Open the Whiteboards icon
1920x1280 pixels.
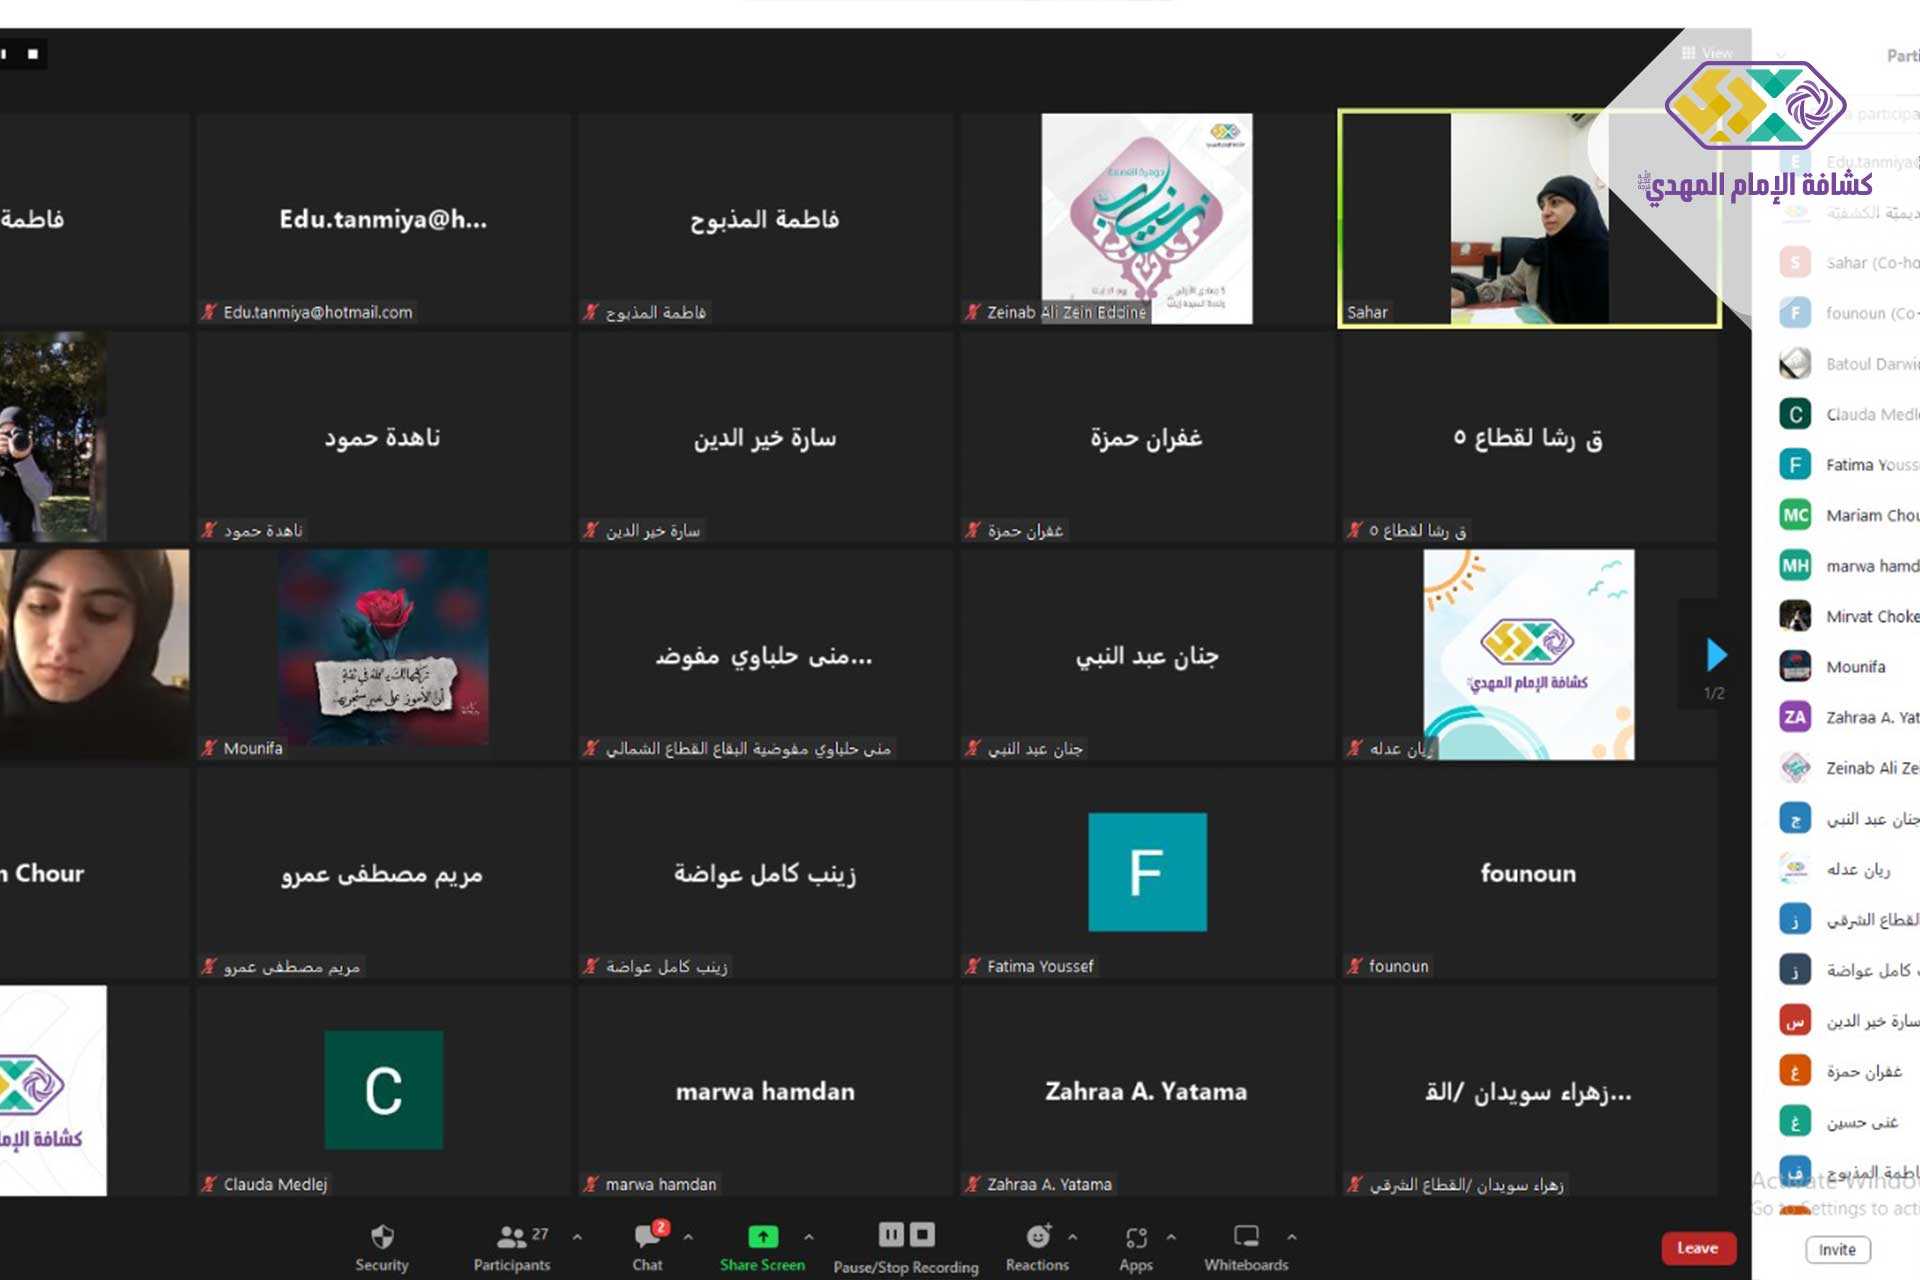(1246, 1237)
